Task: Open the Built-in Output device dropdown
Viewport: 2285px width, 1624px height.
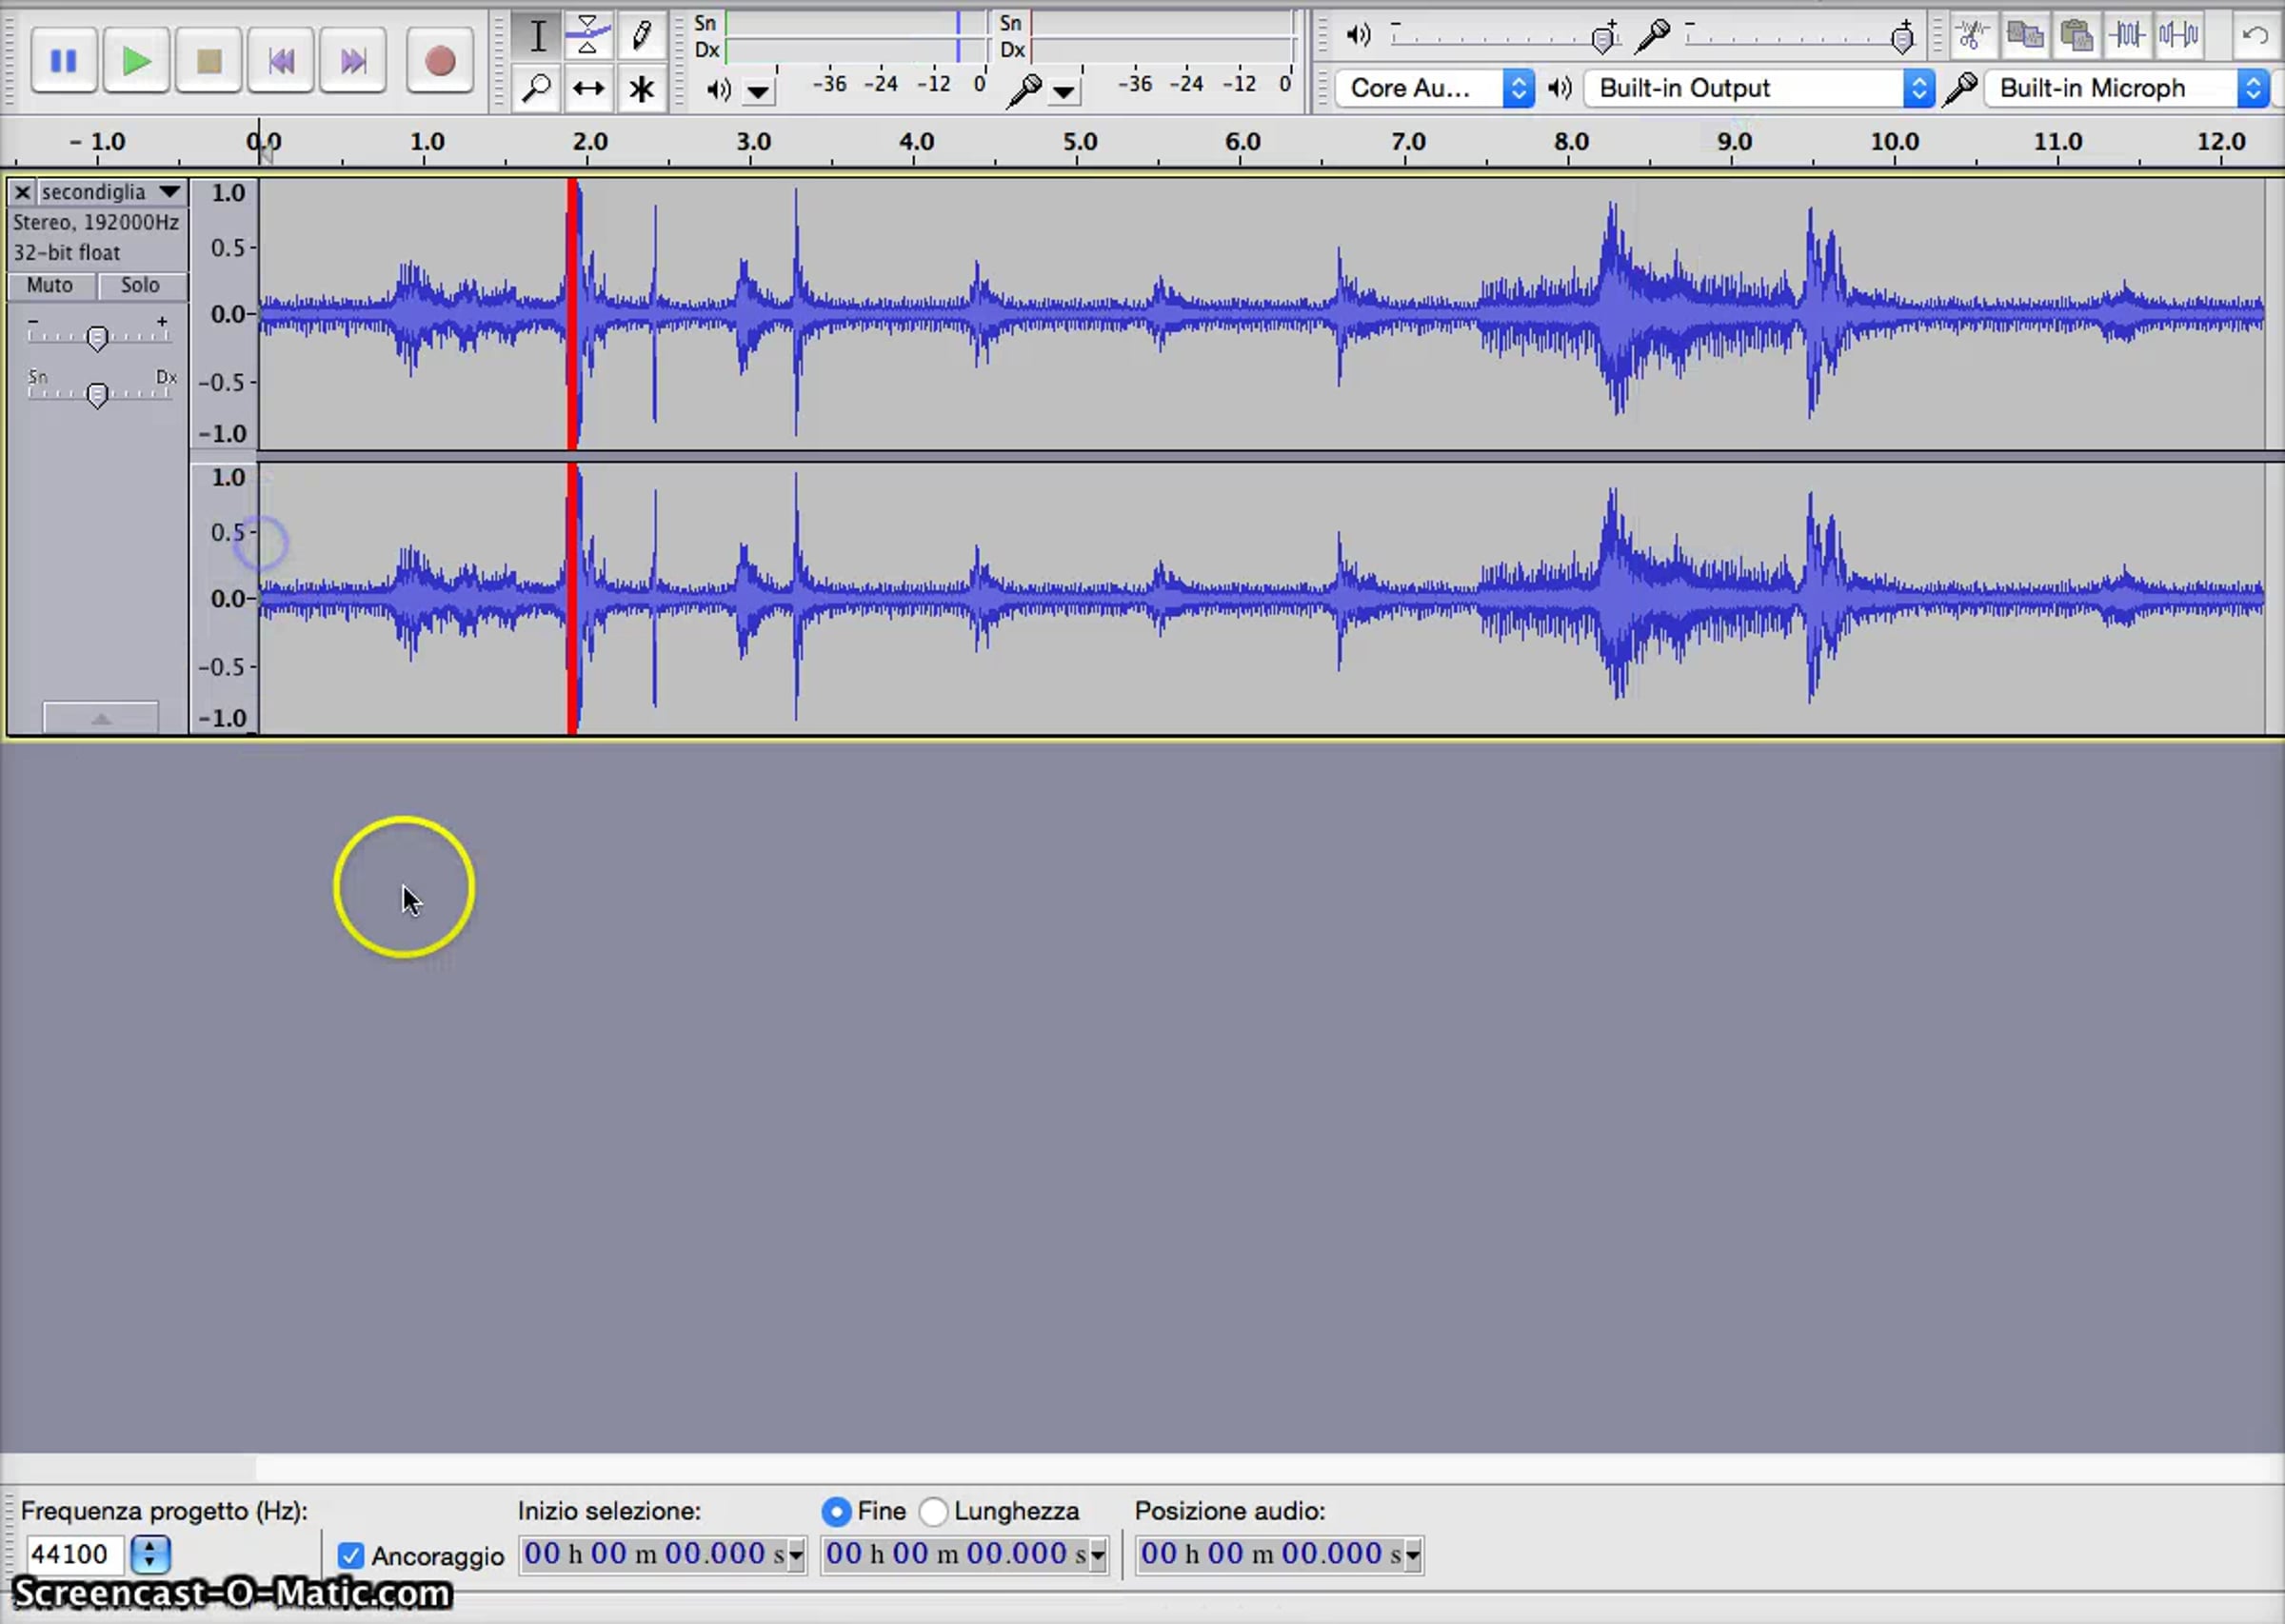Action: point(1759,88)
